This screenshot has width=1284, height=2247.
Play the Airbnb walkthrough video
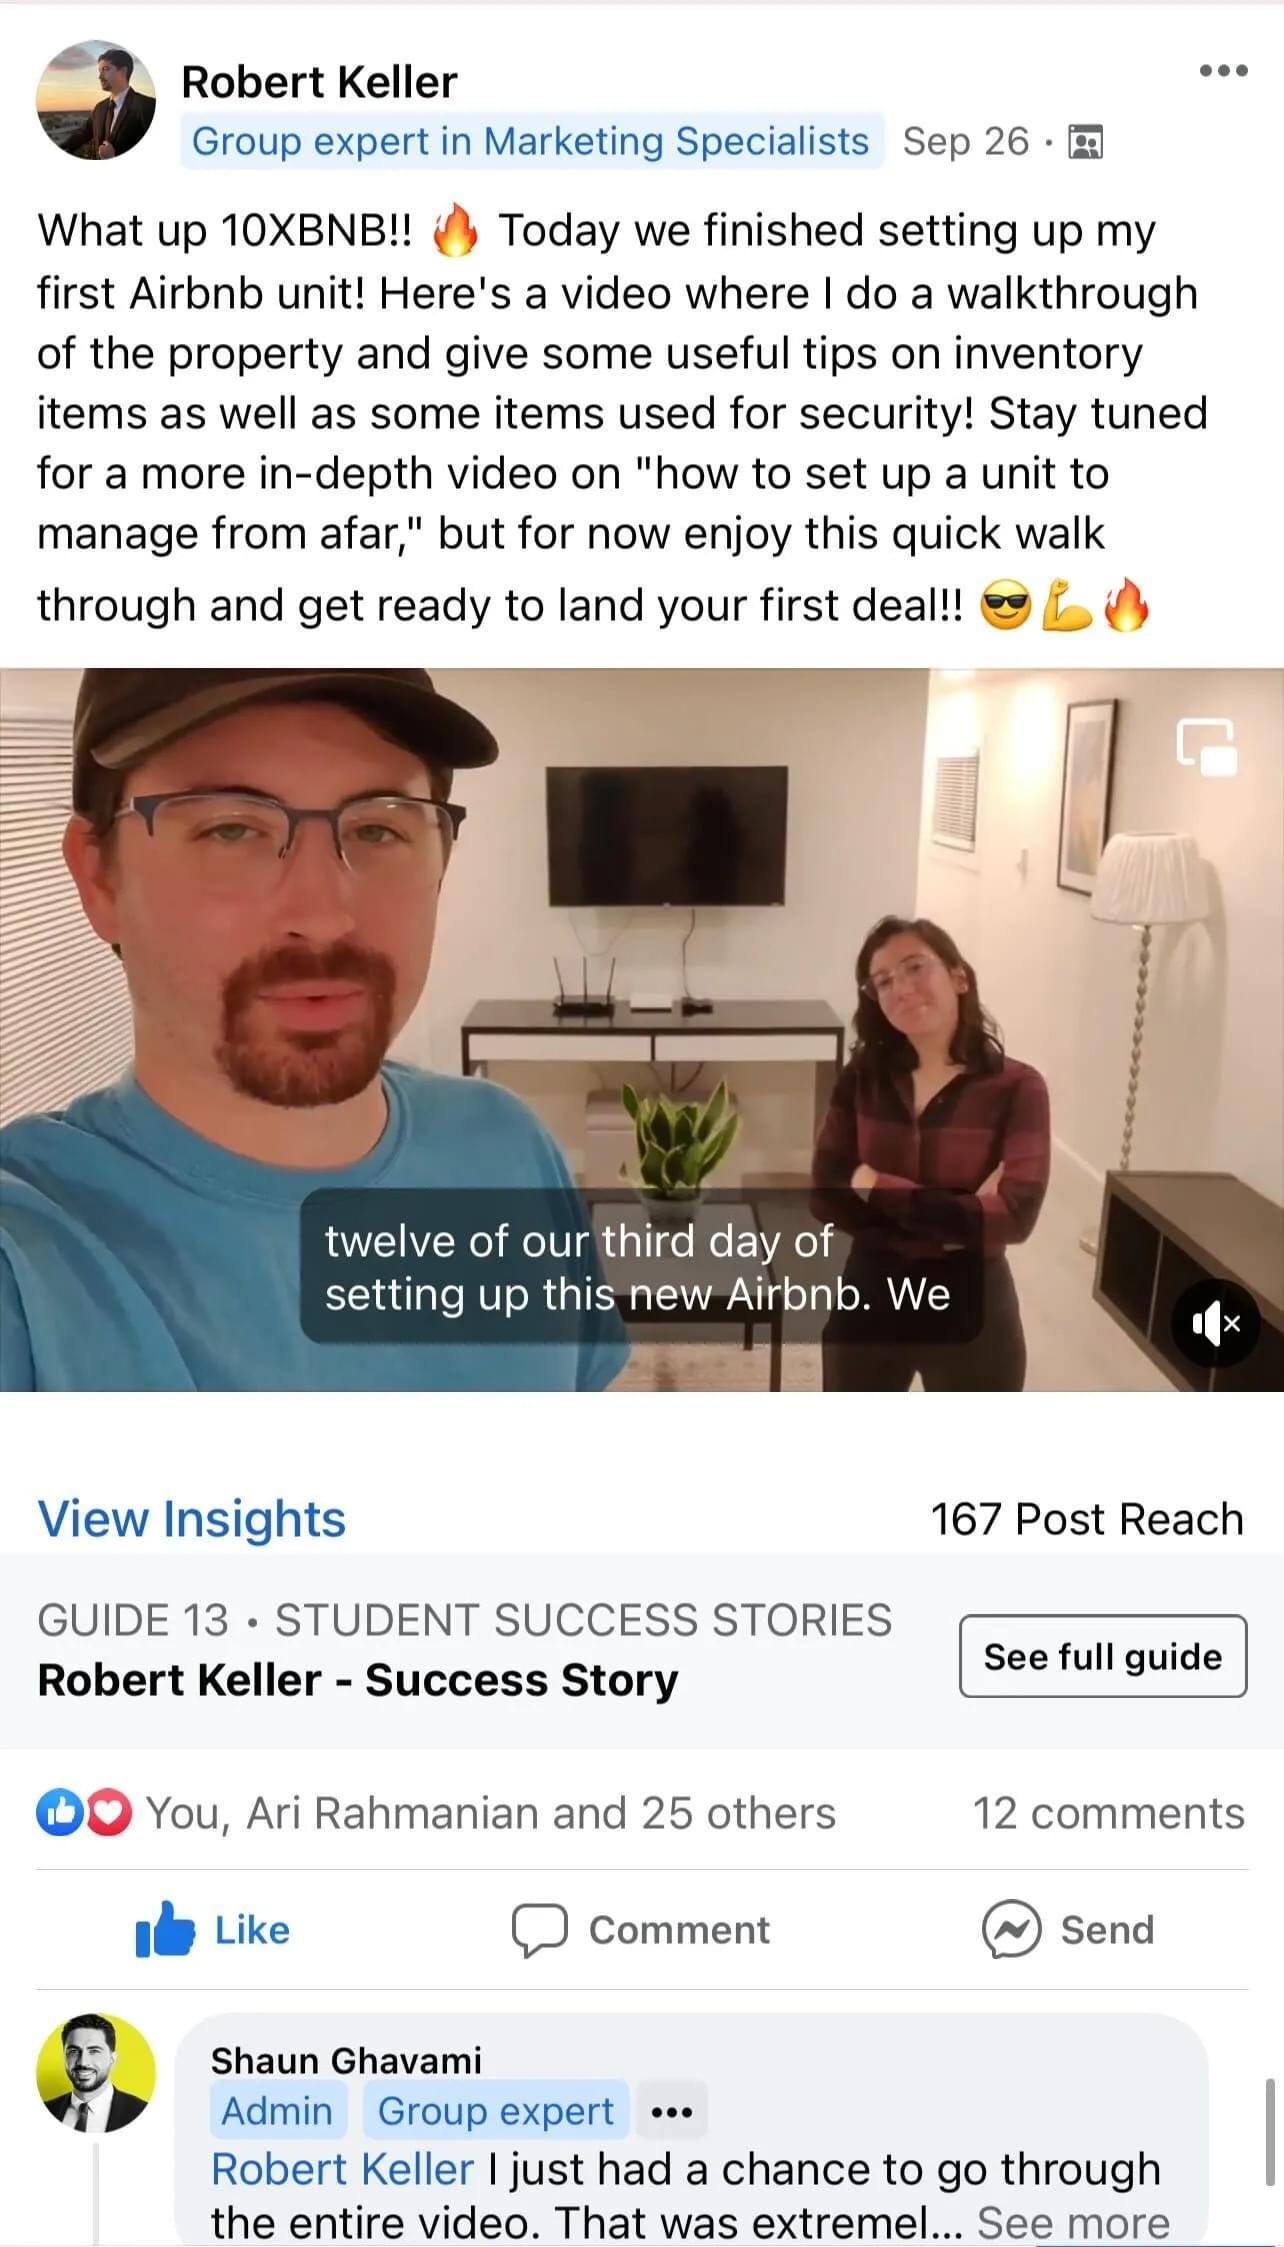642,1029
